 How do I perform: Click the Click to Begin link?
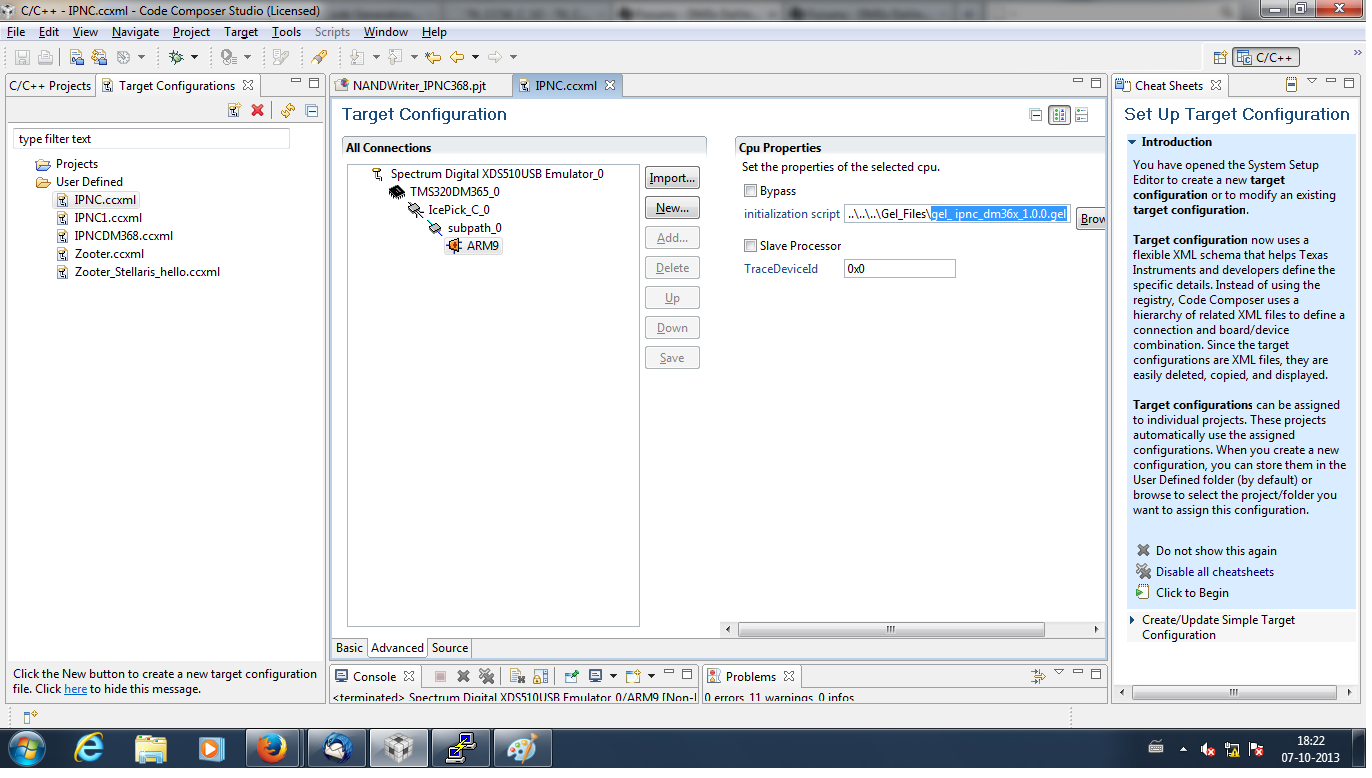pyautogui.click(x=1192, y=593)
